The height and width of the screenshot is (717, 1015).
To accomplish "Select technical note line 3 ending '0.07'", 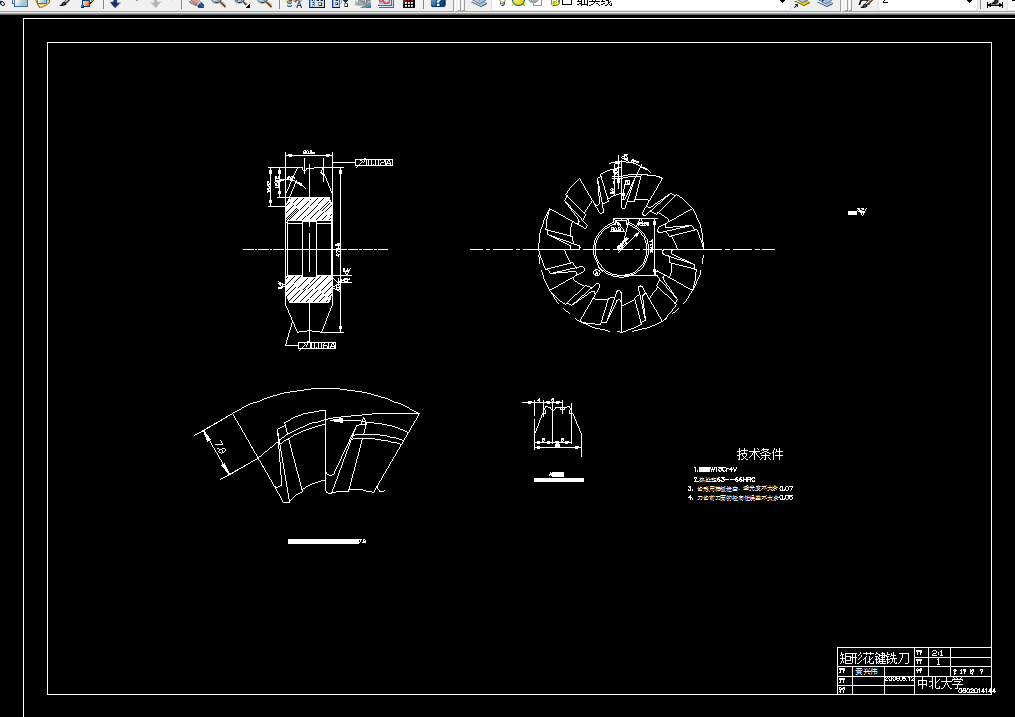I will tap(741, 489).
